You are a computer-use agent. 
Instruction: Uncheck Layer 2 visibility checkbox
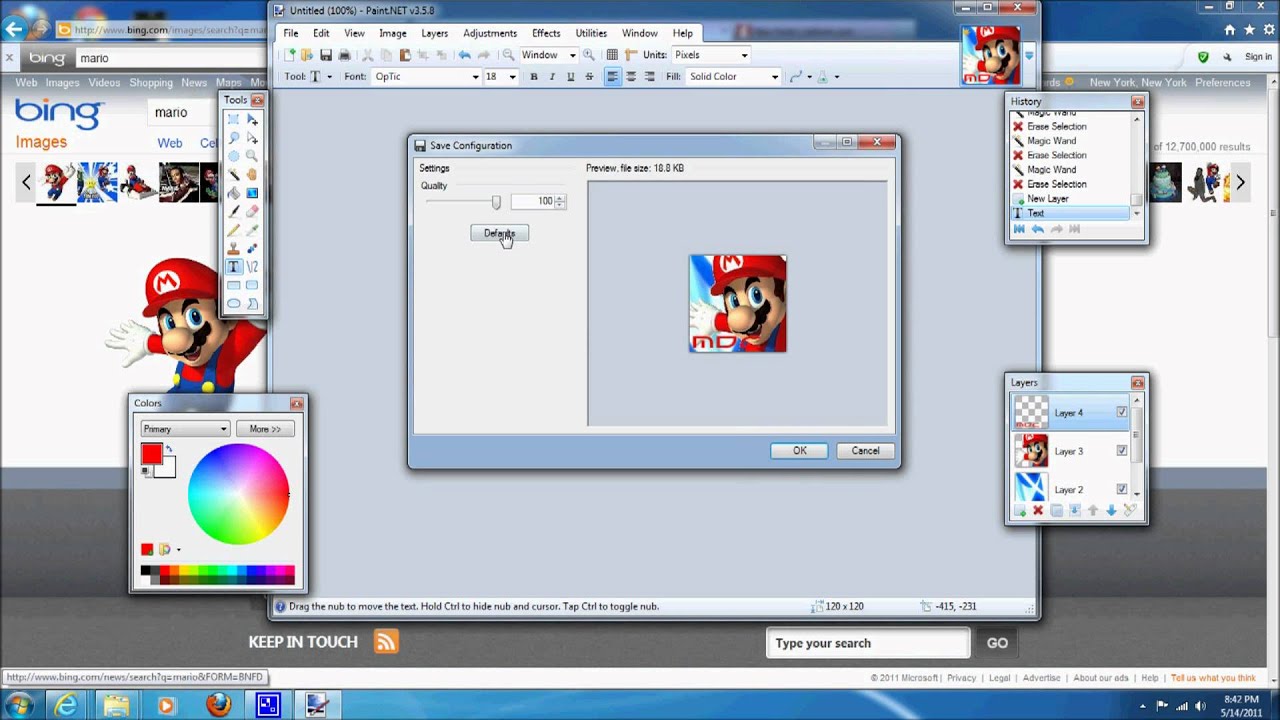[x=1121, y=489]
